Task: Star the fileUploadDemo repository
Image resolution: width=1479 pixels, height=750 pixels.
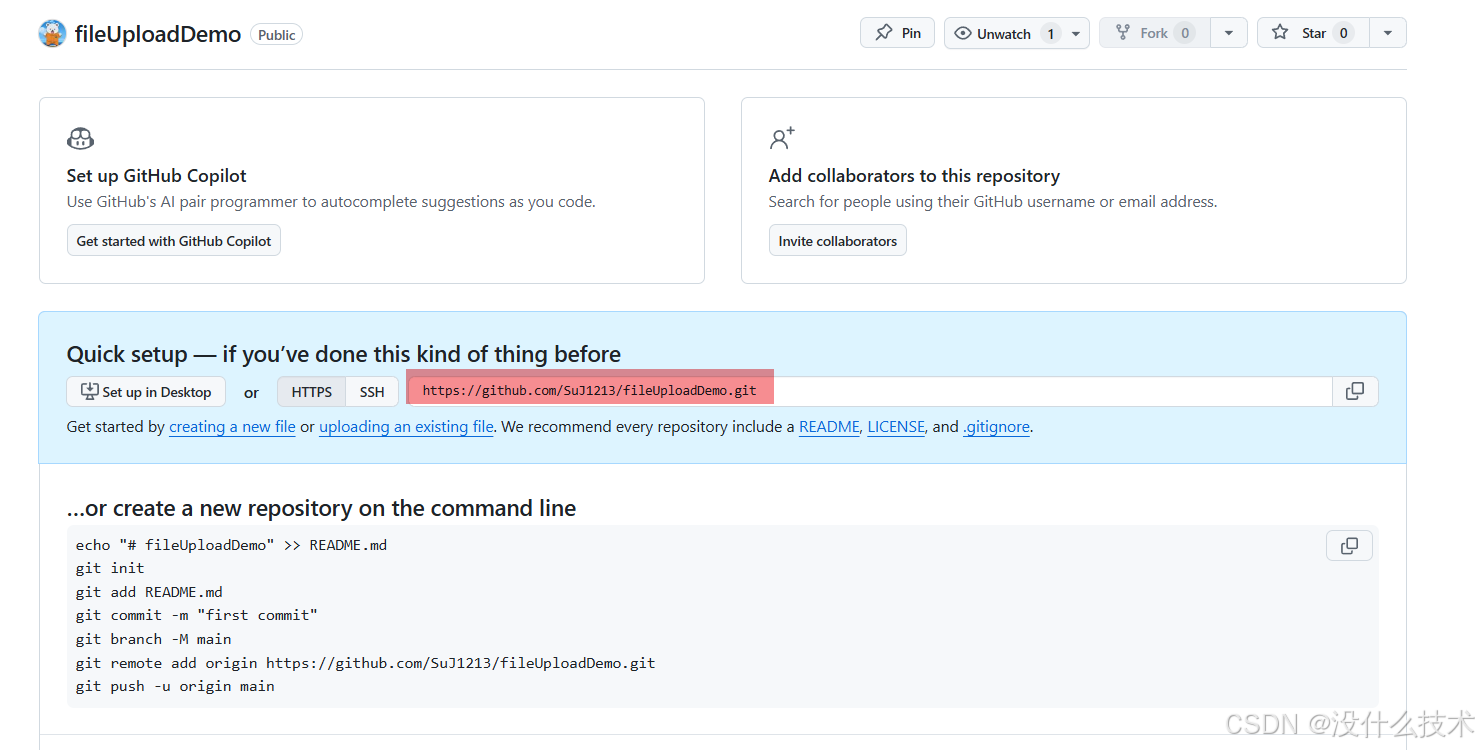Action: coord(1311,33)
